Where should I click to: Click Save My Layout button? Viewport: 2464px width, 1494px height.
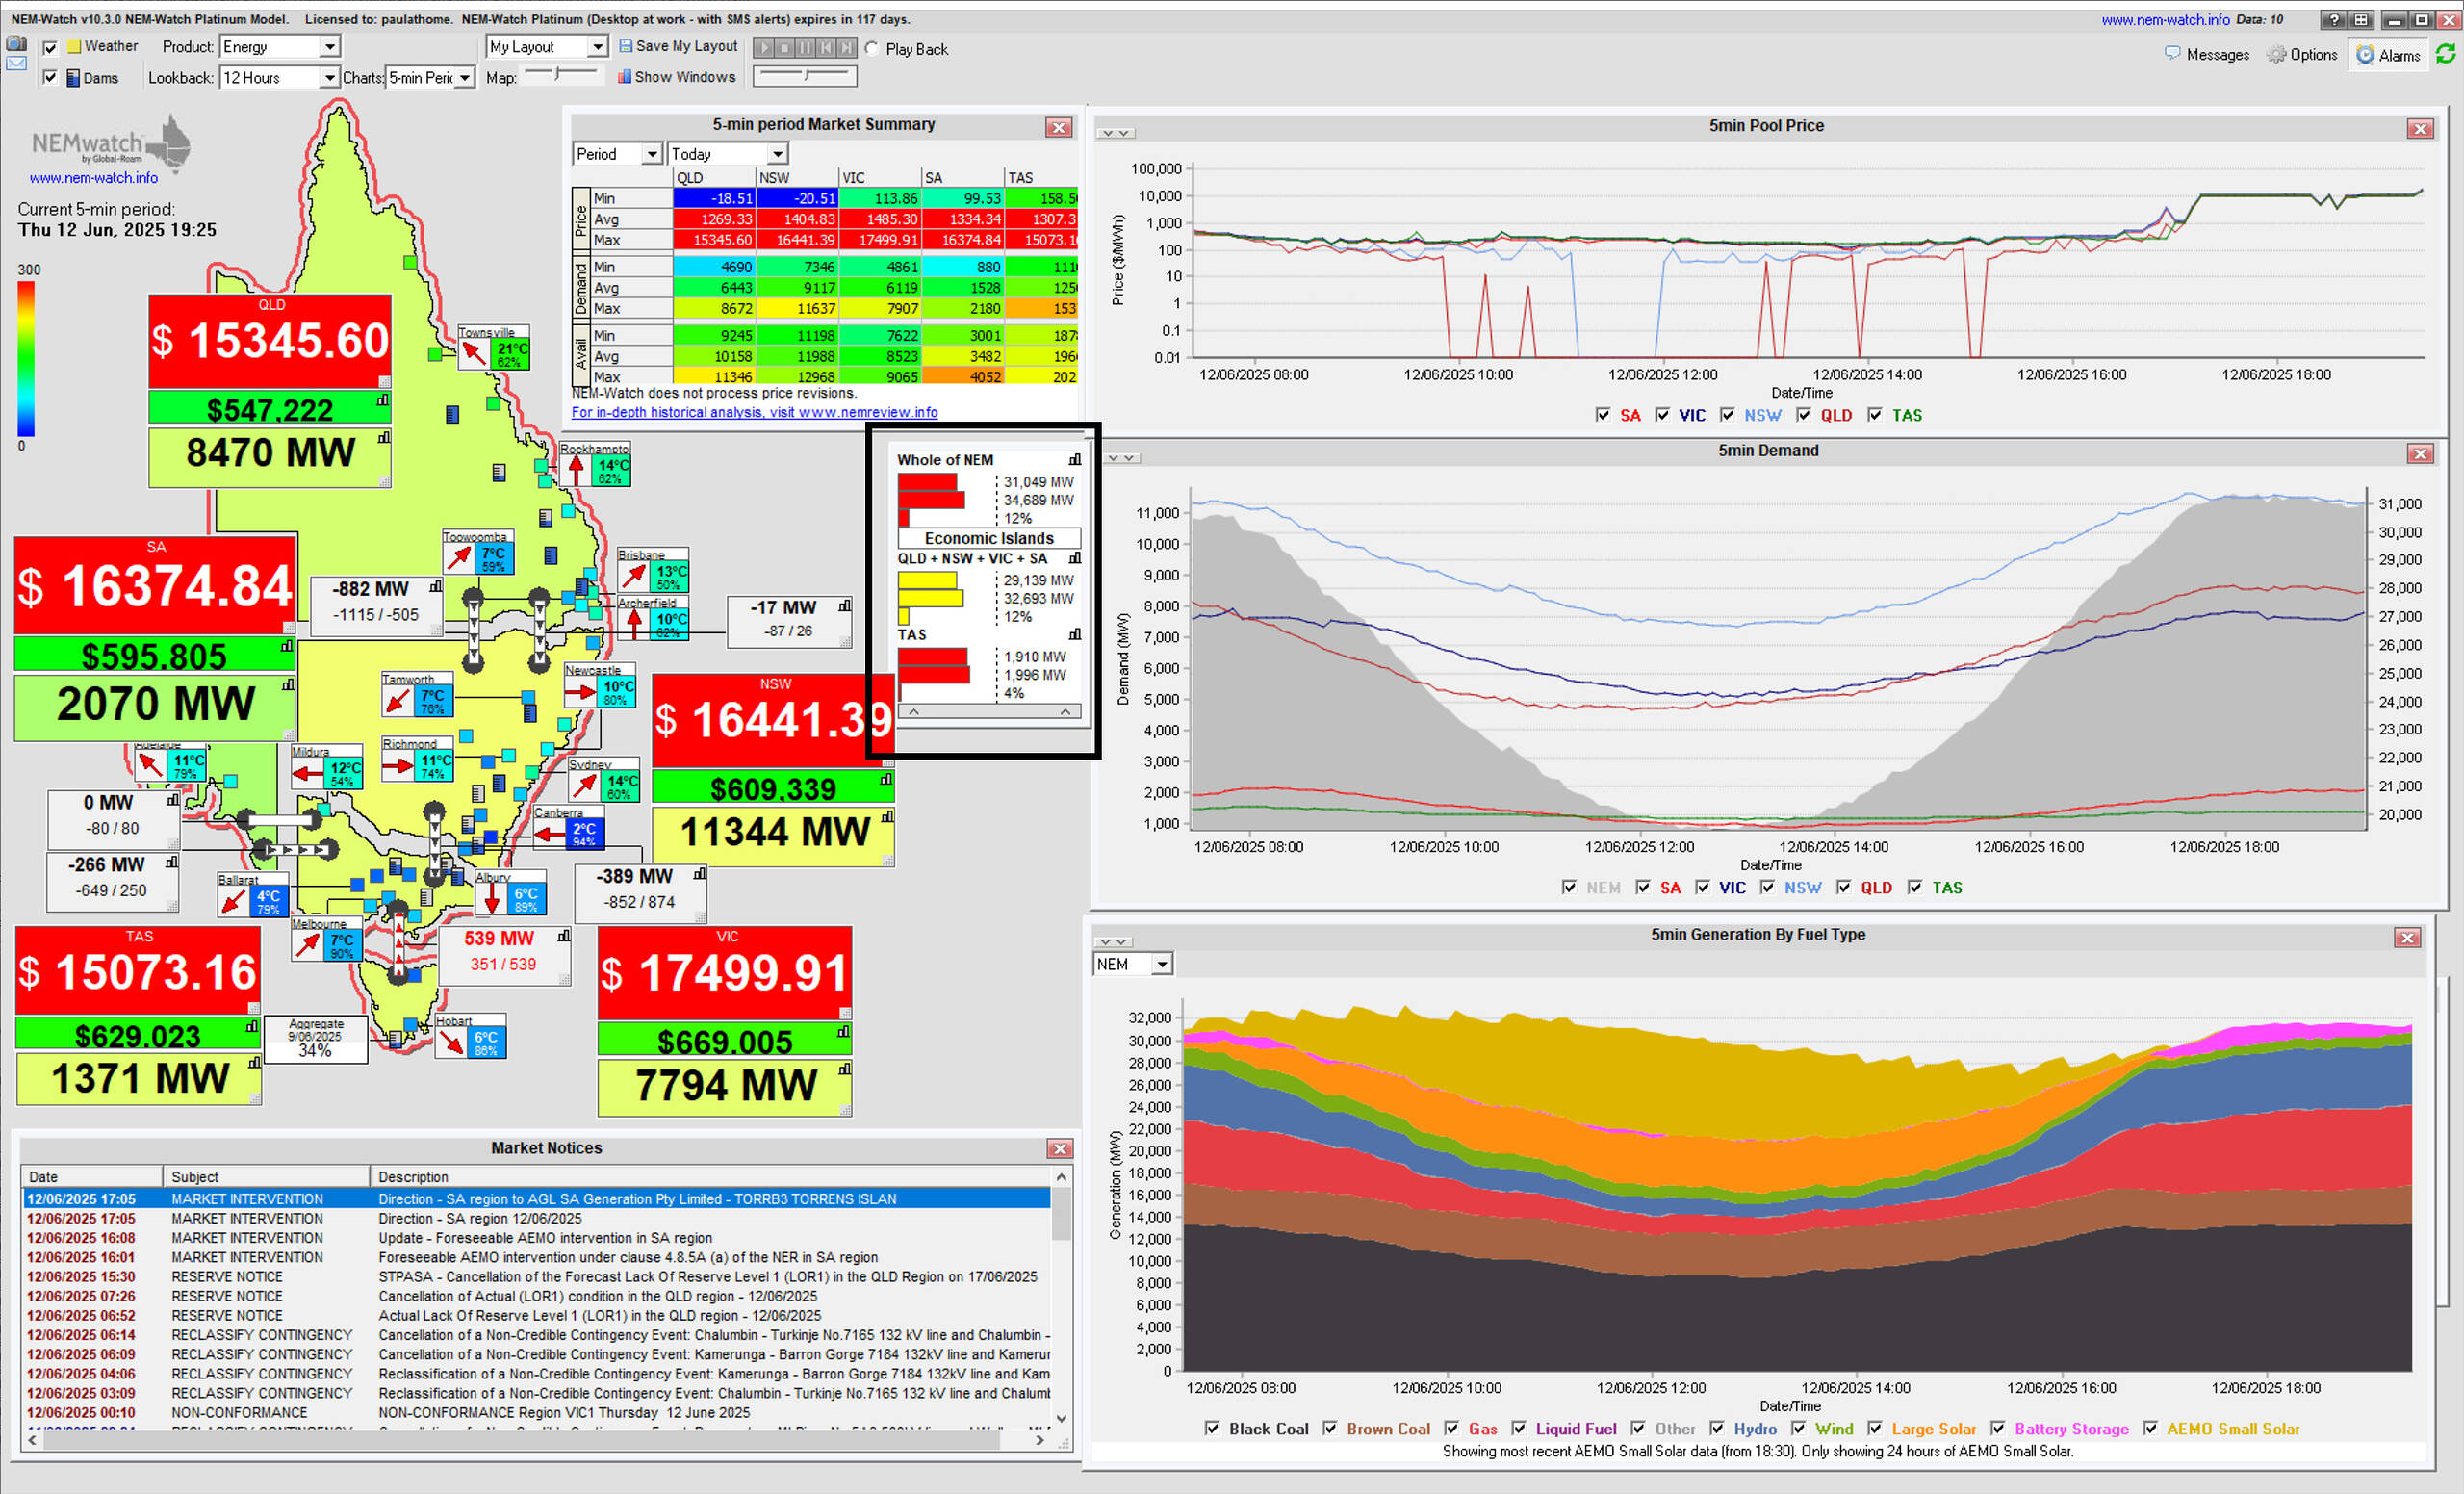(678, 46)
